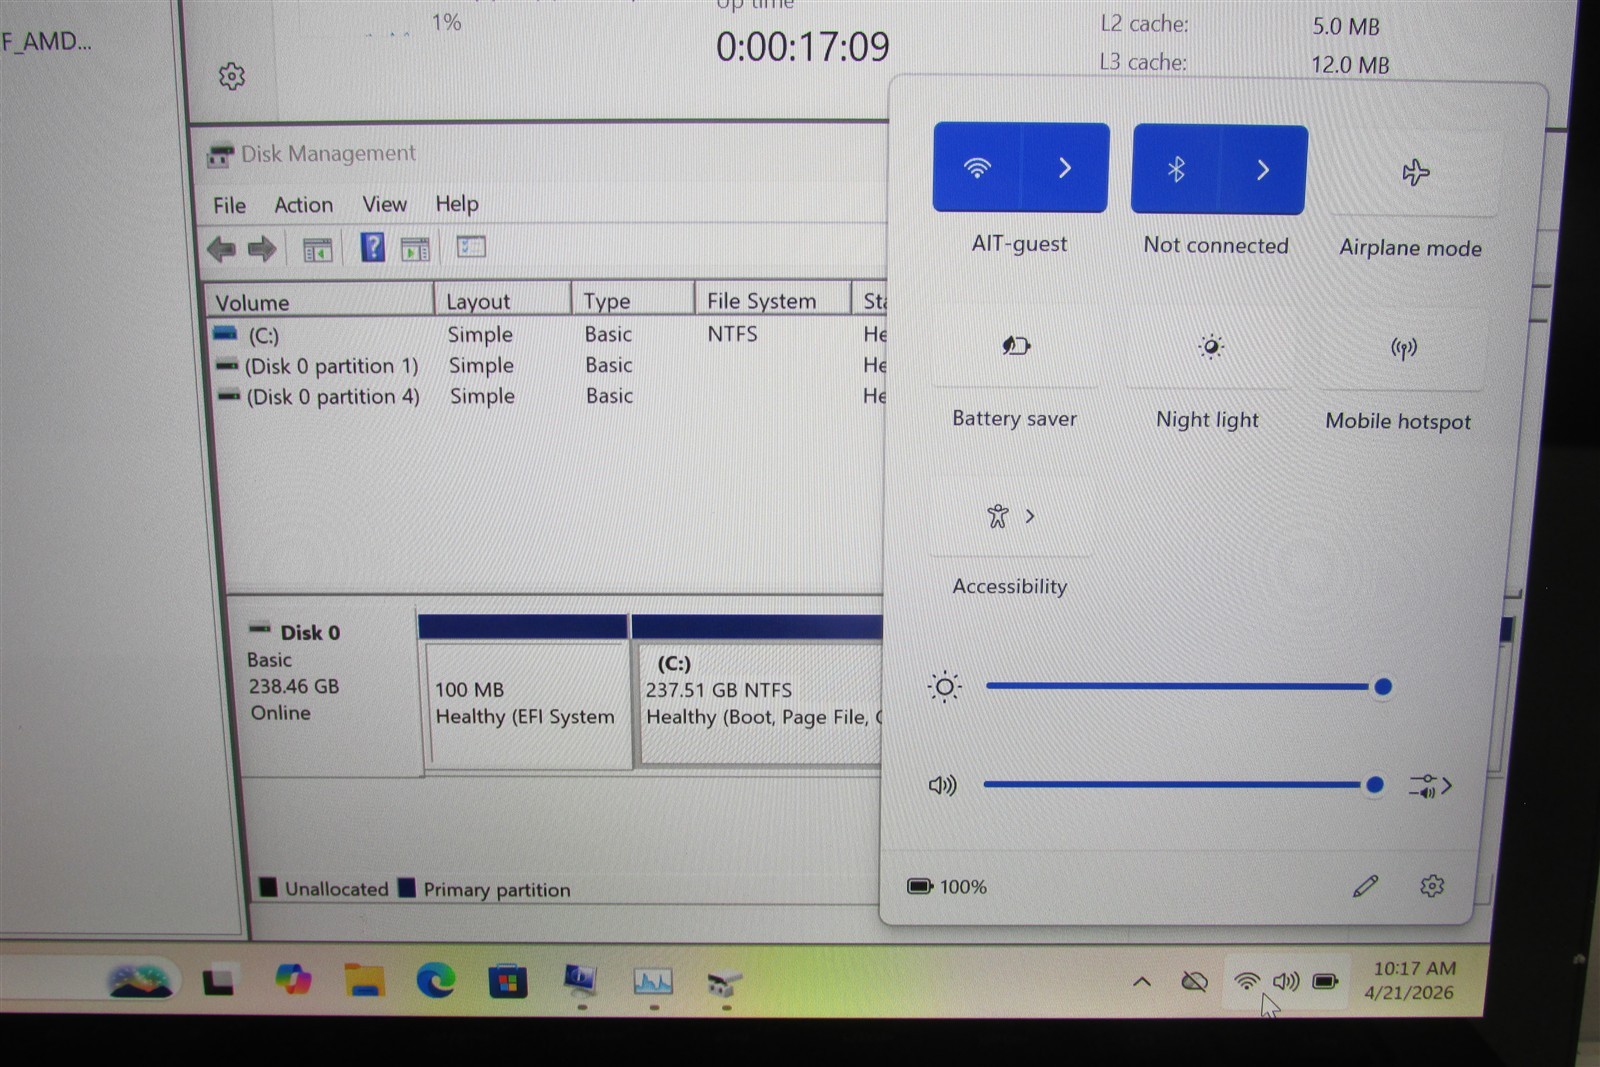Open the Widgets icon on the taskbar

point(140,980)
